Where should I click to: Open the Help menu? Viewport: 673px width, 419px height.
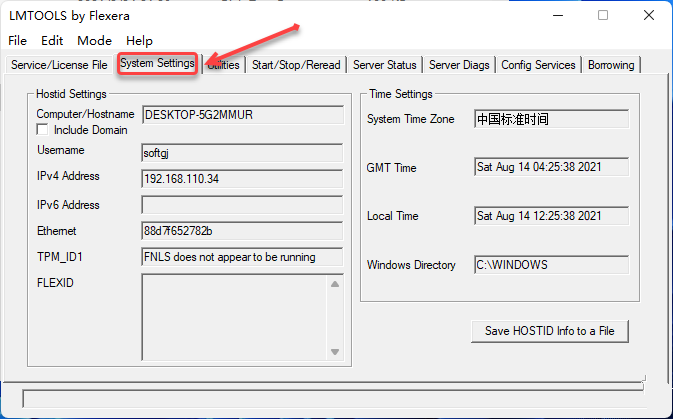(139, 41)
